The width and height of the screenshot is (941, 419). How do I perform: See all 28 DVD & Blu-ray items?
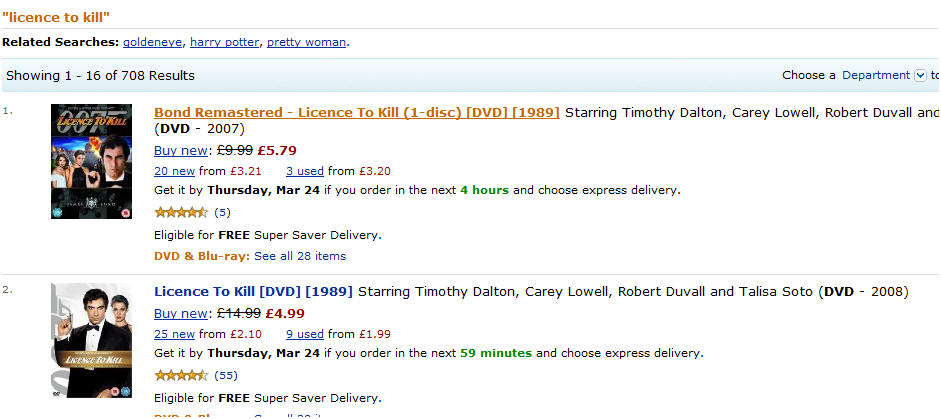(300, 256)
